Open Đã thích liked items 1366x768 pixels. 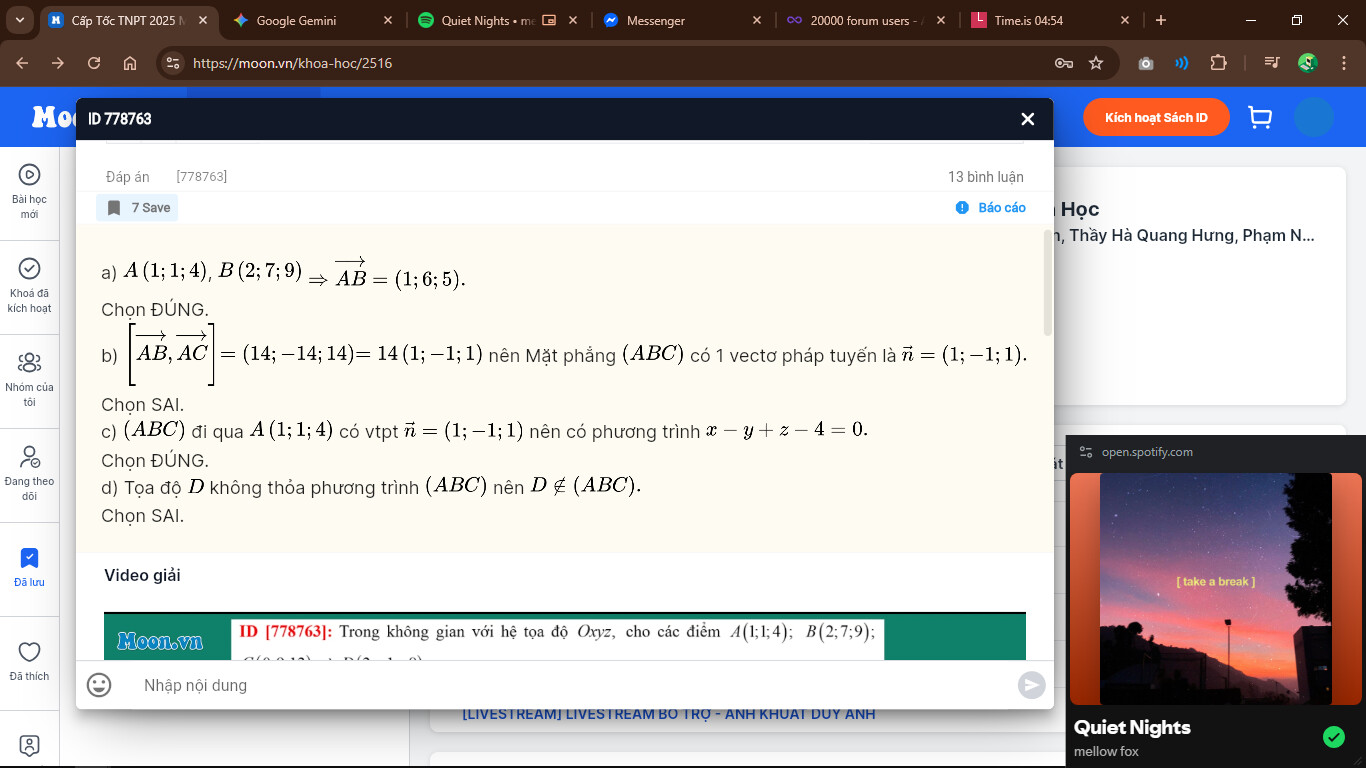pos(30,660)
